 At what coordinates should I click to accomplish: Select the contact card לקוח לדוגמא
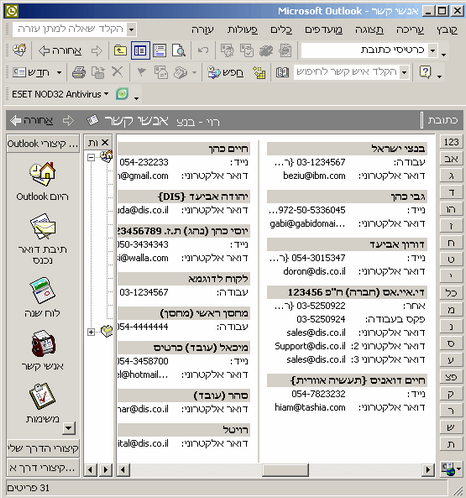(x=184, y=279)
